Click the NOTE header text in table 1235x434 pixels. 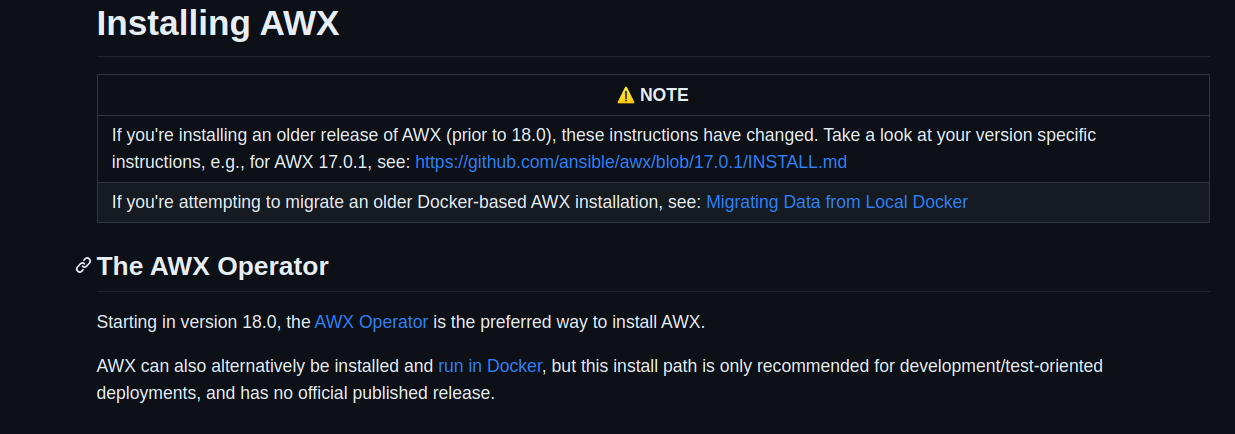(x=664, y=95)
